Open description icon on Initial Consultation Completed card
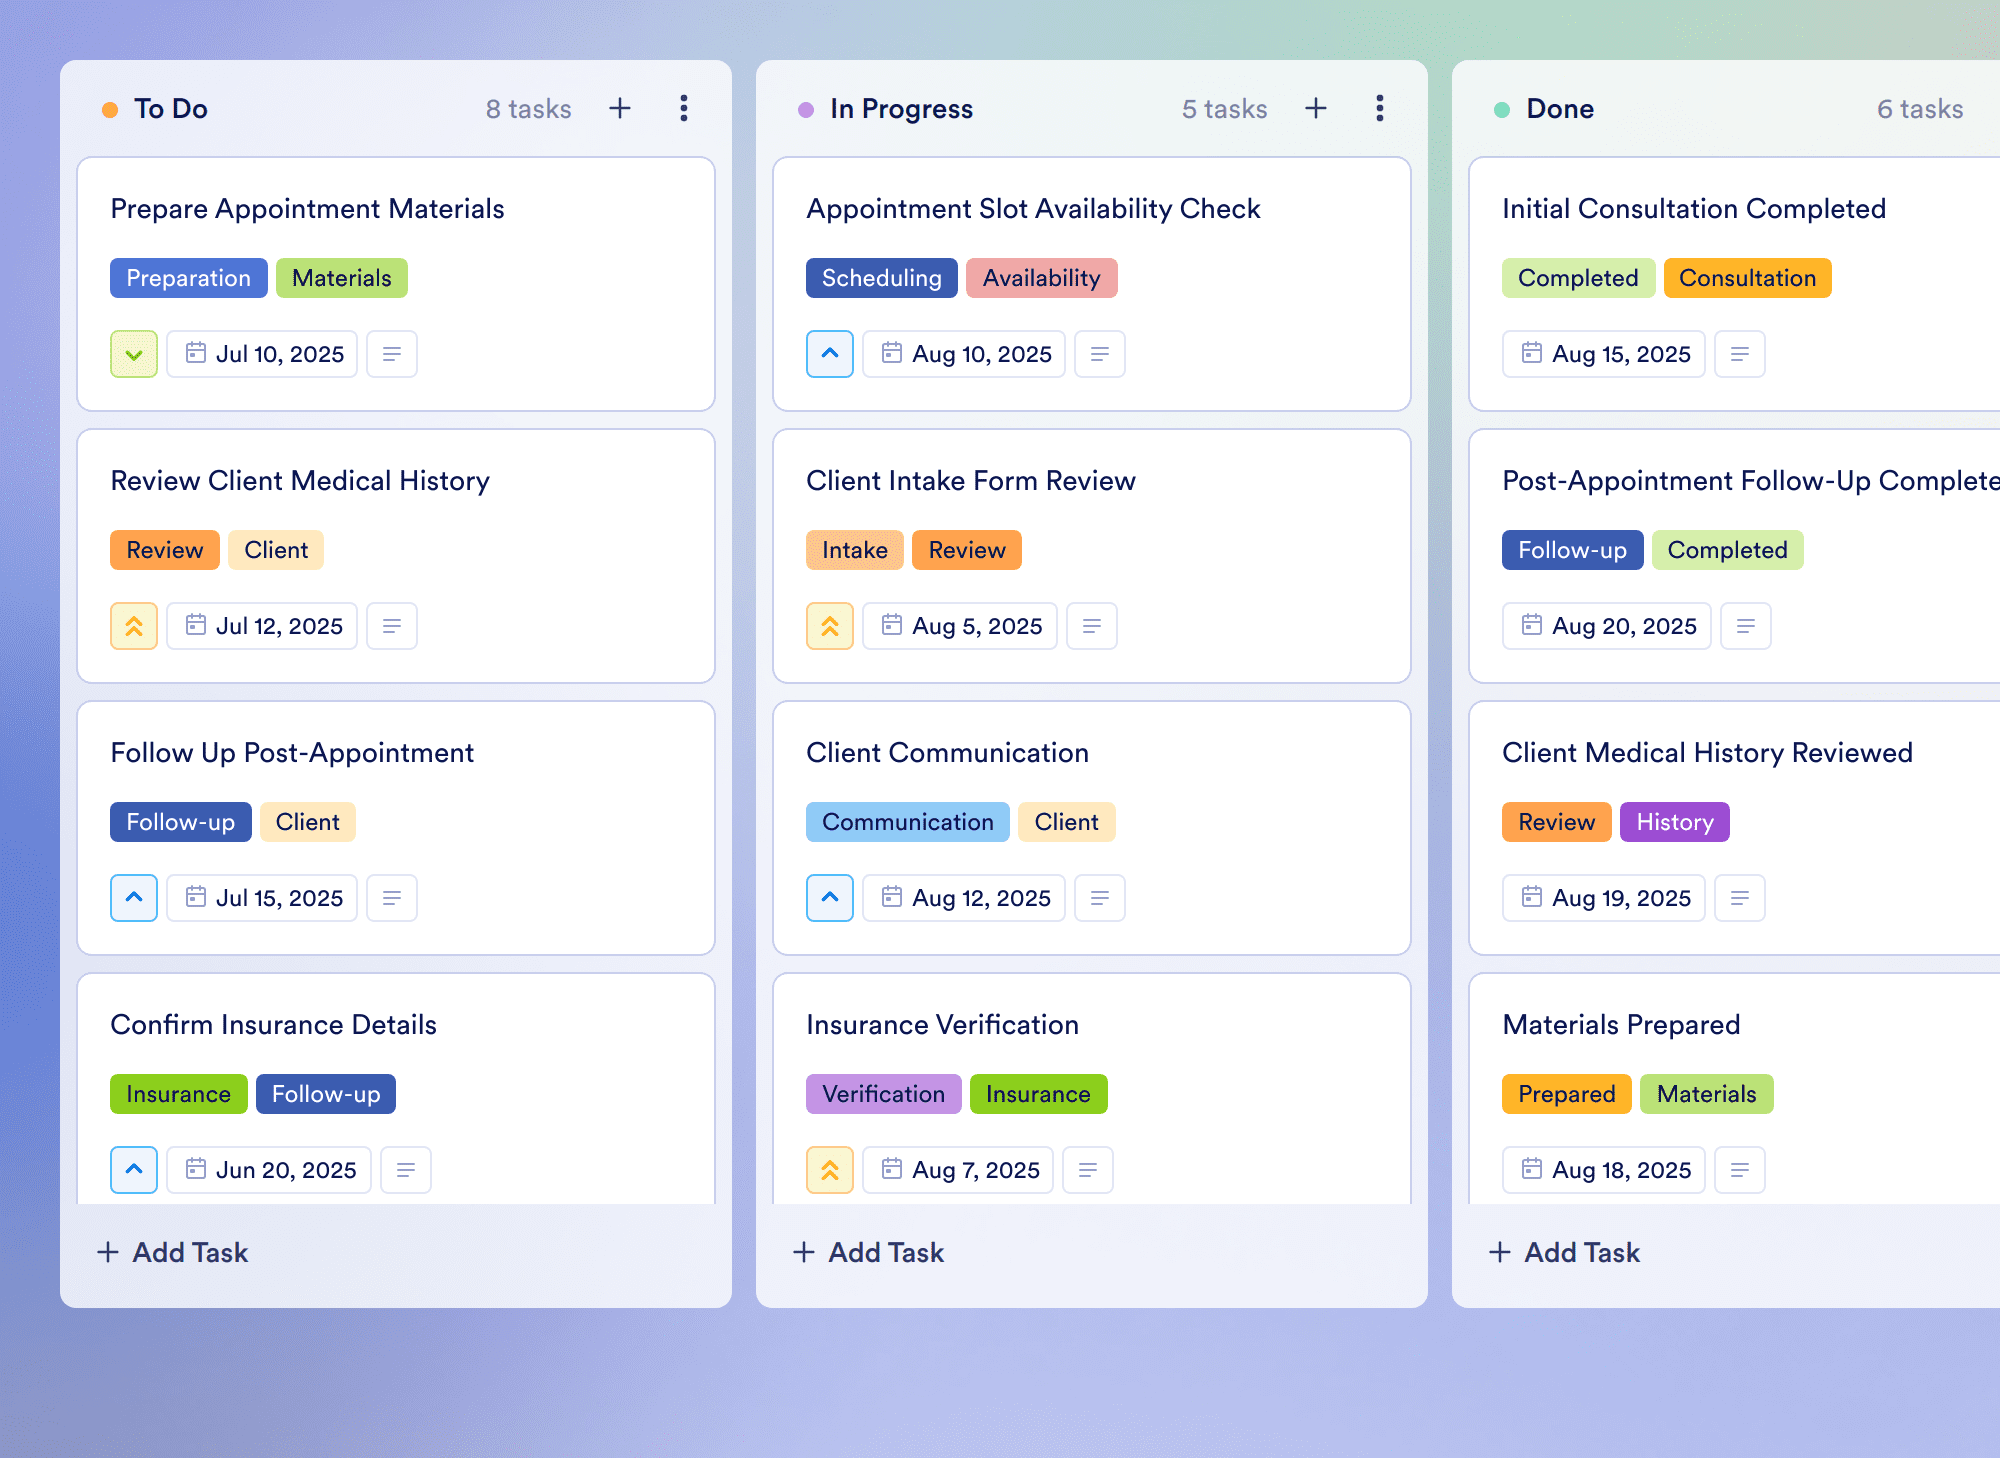2000x1458 pixels. coord(1740,354)
